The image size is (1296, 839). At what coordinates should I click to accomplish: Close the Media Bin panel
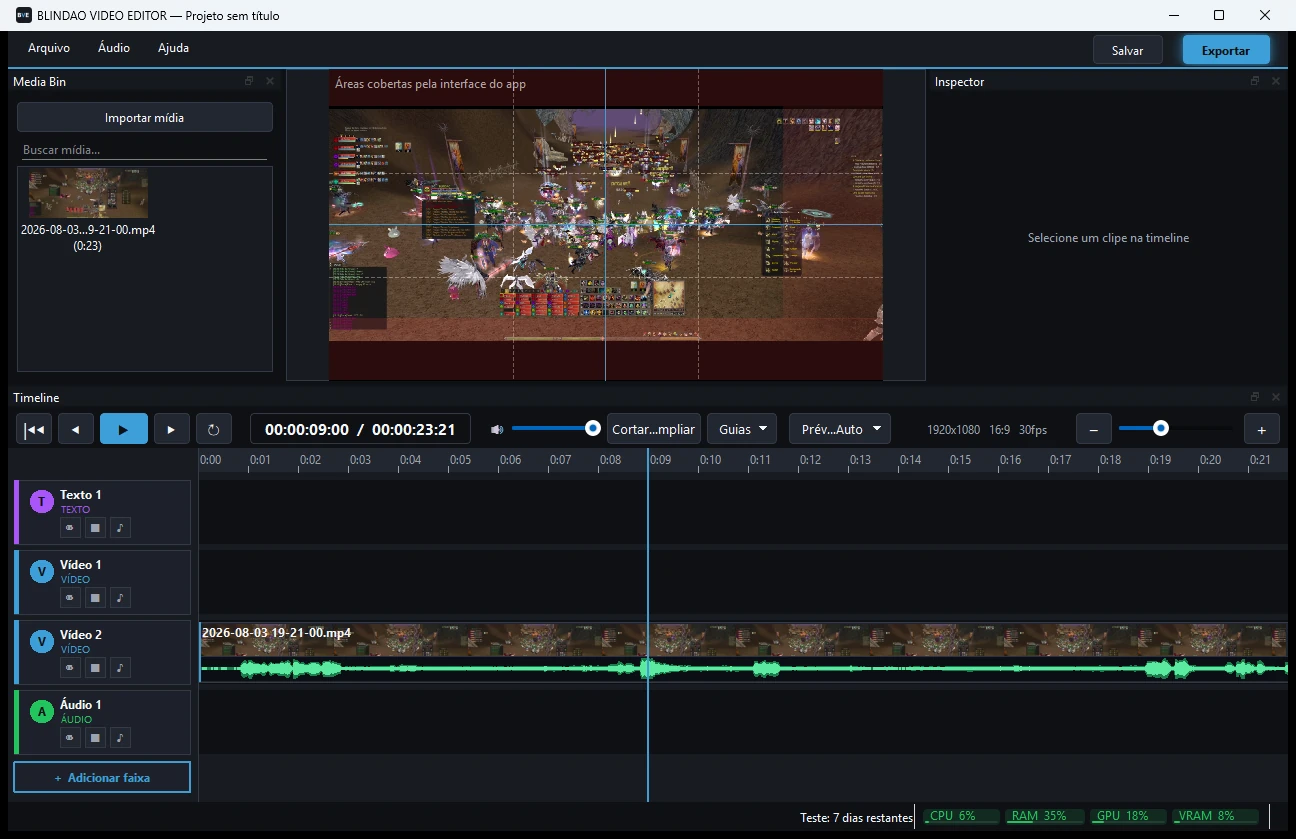(269, 81)
